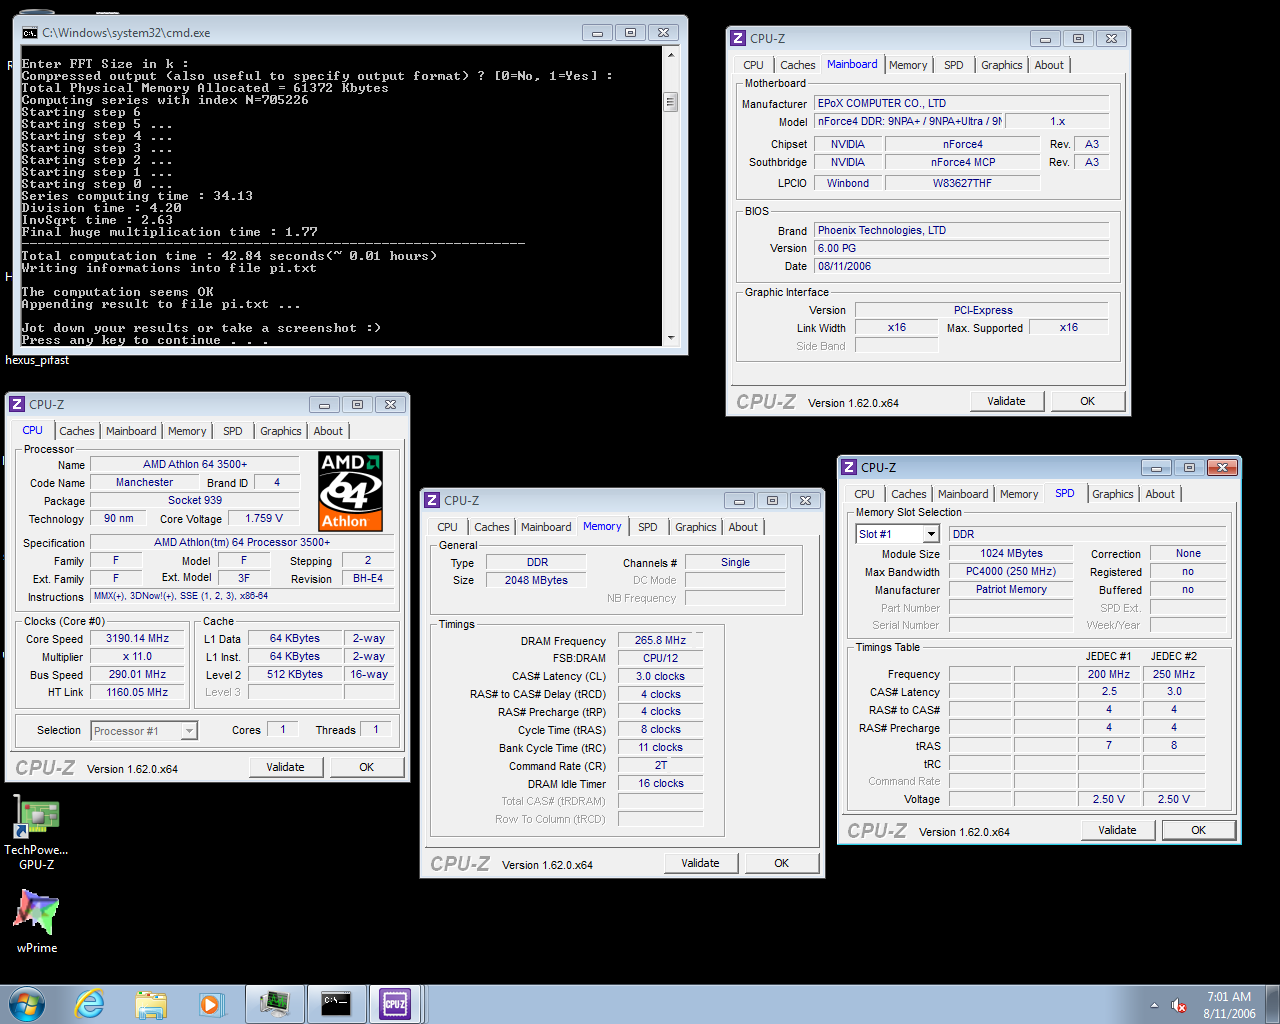This screenshot has width=1280, height=1024.
Task: Show hidden system tray icons
Action: 1154,1005
